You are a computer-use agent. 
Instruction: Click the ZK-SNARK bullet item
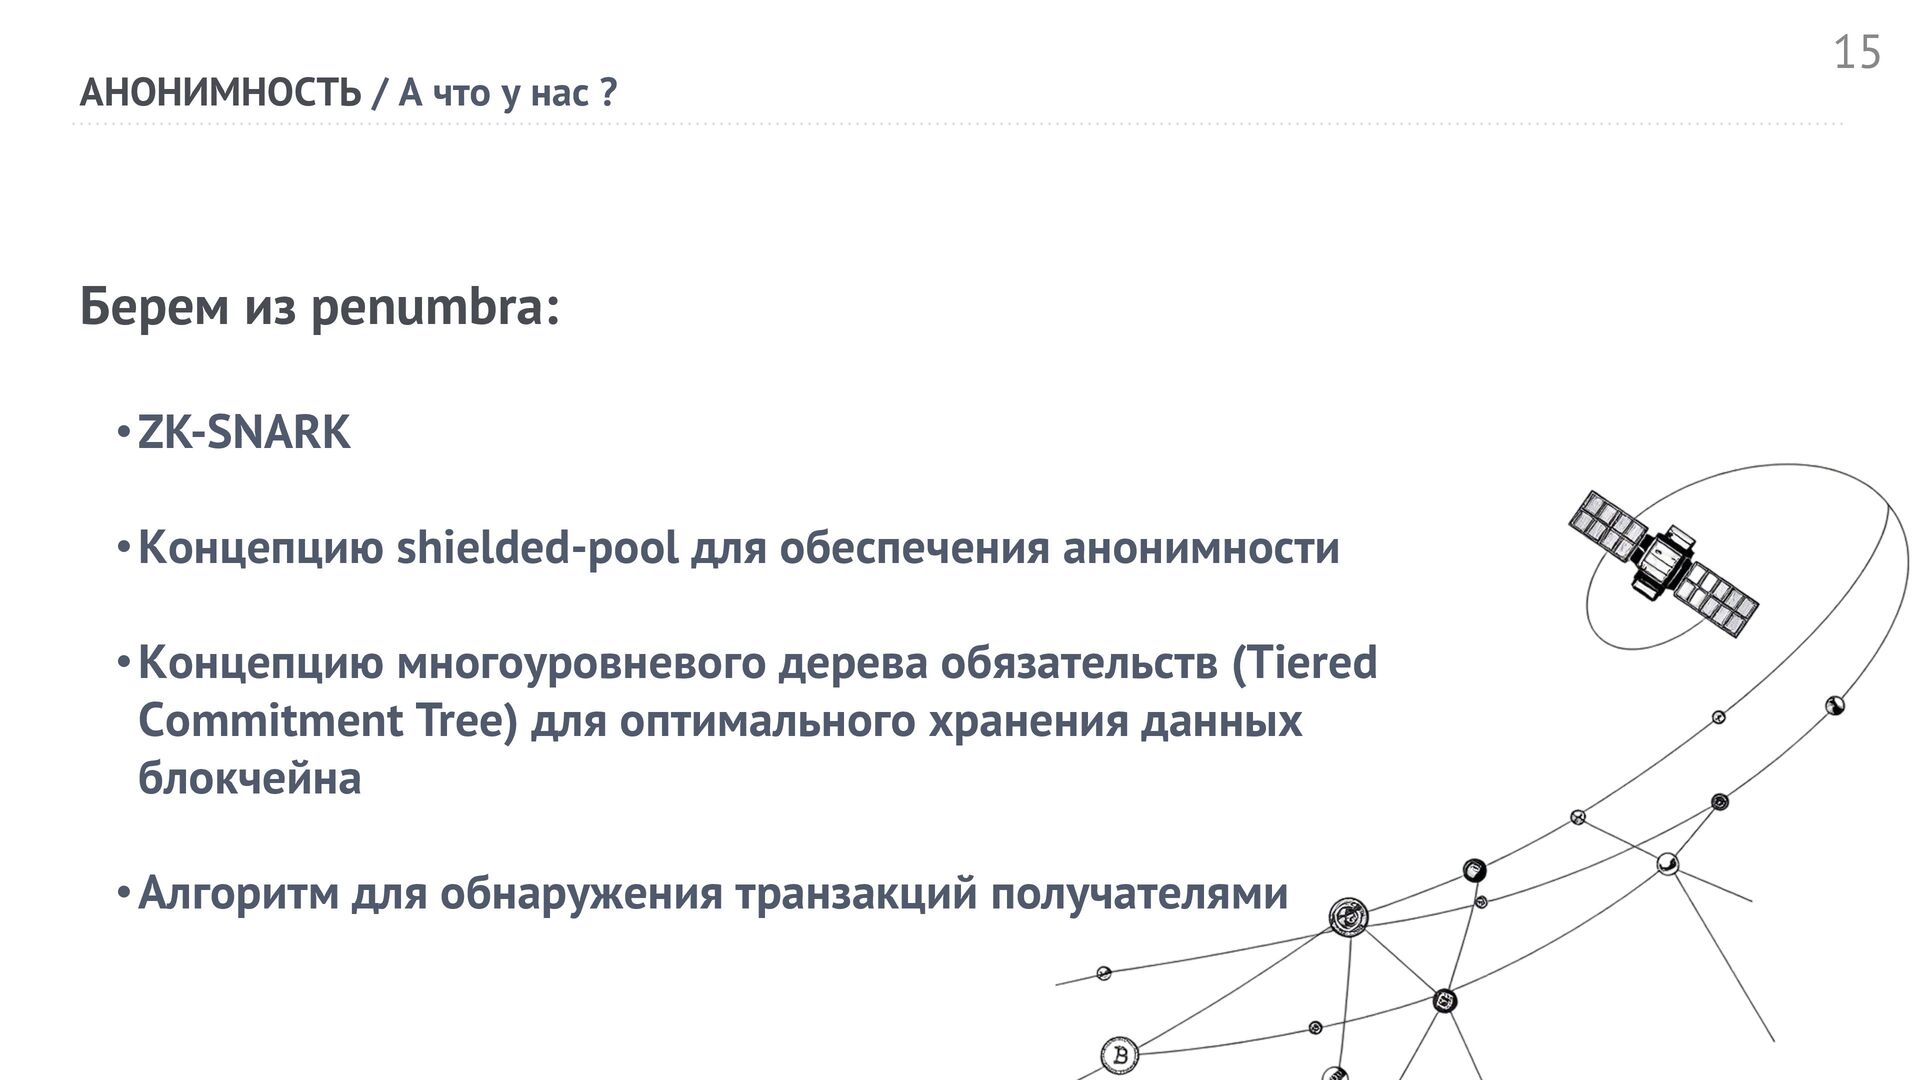(244, 432)
